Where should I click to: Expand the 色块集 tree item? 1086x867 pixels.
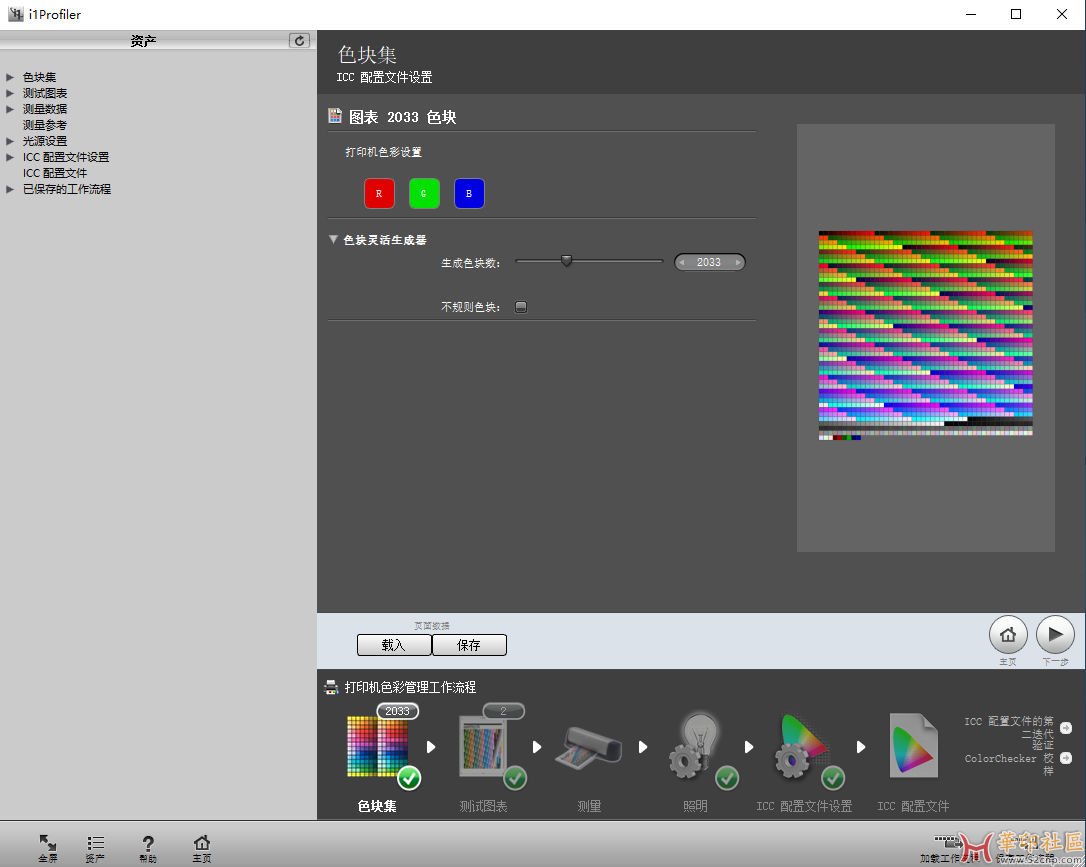(10, 77)
